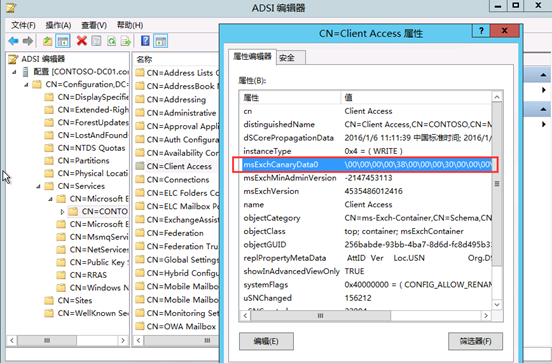The image size is (552, 363).
Task: Click the Forward arrow toolbar icon
Action: pyautogui.click(x=28, y=41)
